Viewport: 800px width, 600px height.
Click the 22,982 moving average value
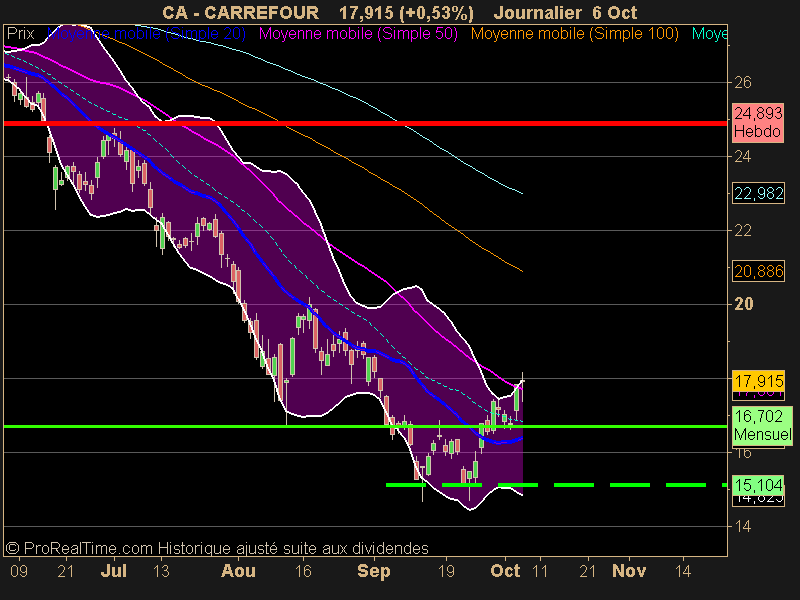click(x=758, y=193)
